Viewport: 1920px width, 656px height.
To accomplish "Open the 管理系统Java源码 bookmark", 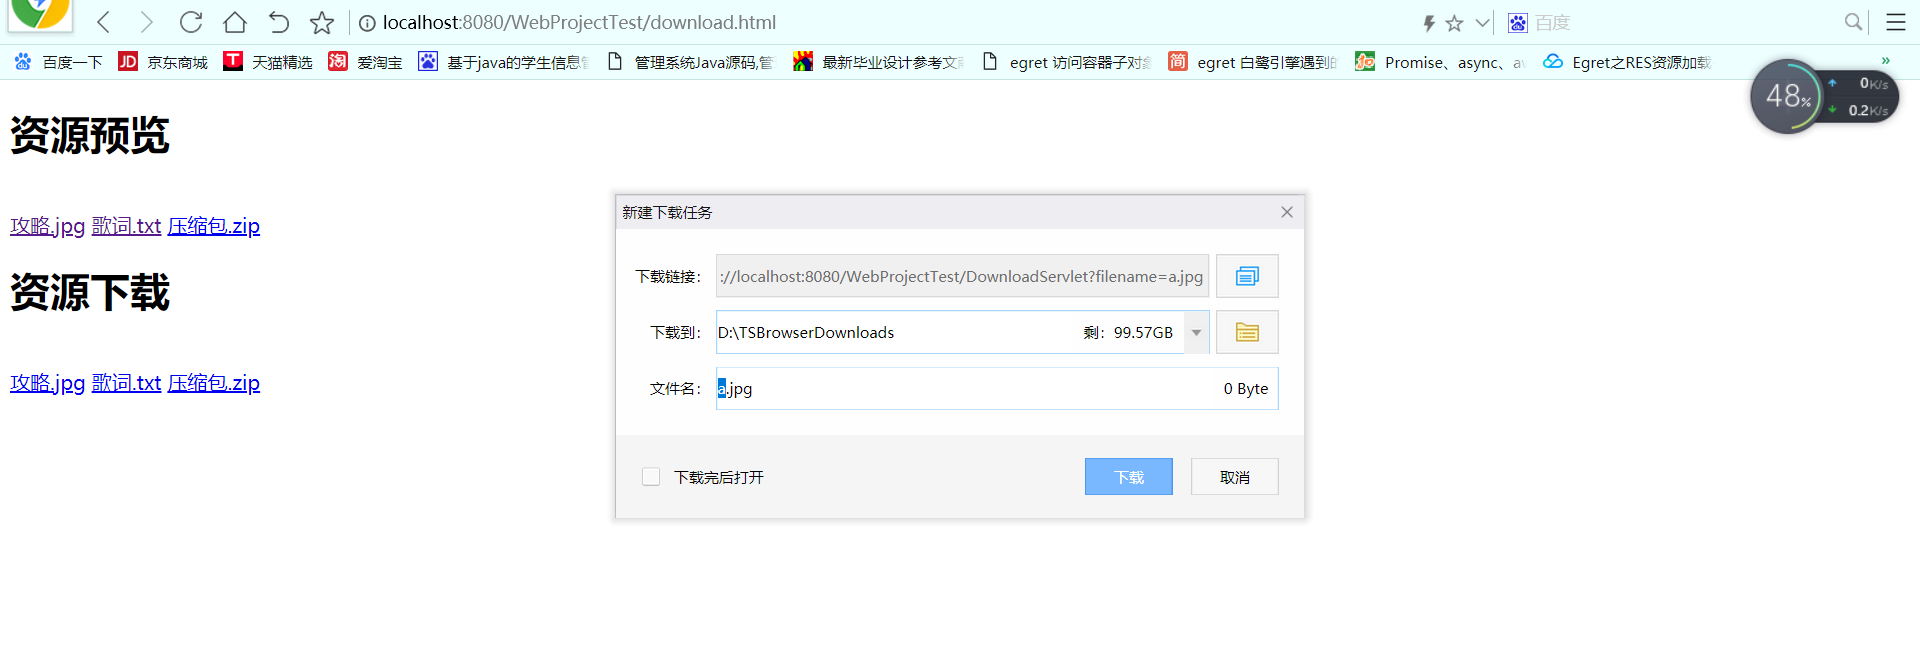I will point(691,62).
